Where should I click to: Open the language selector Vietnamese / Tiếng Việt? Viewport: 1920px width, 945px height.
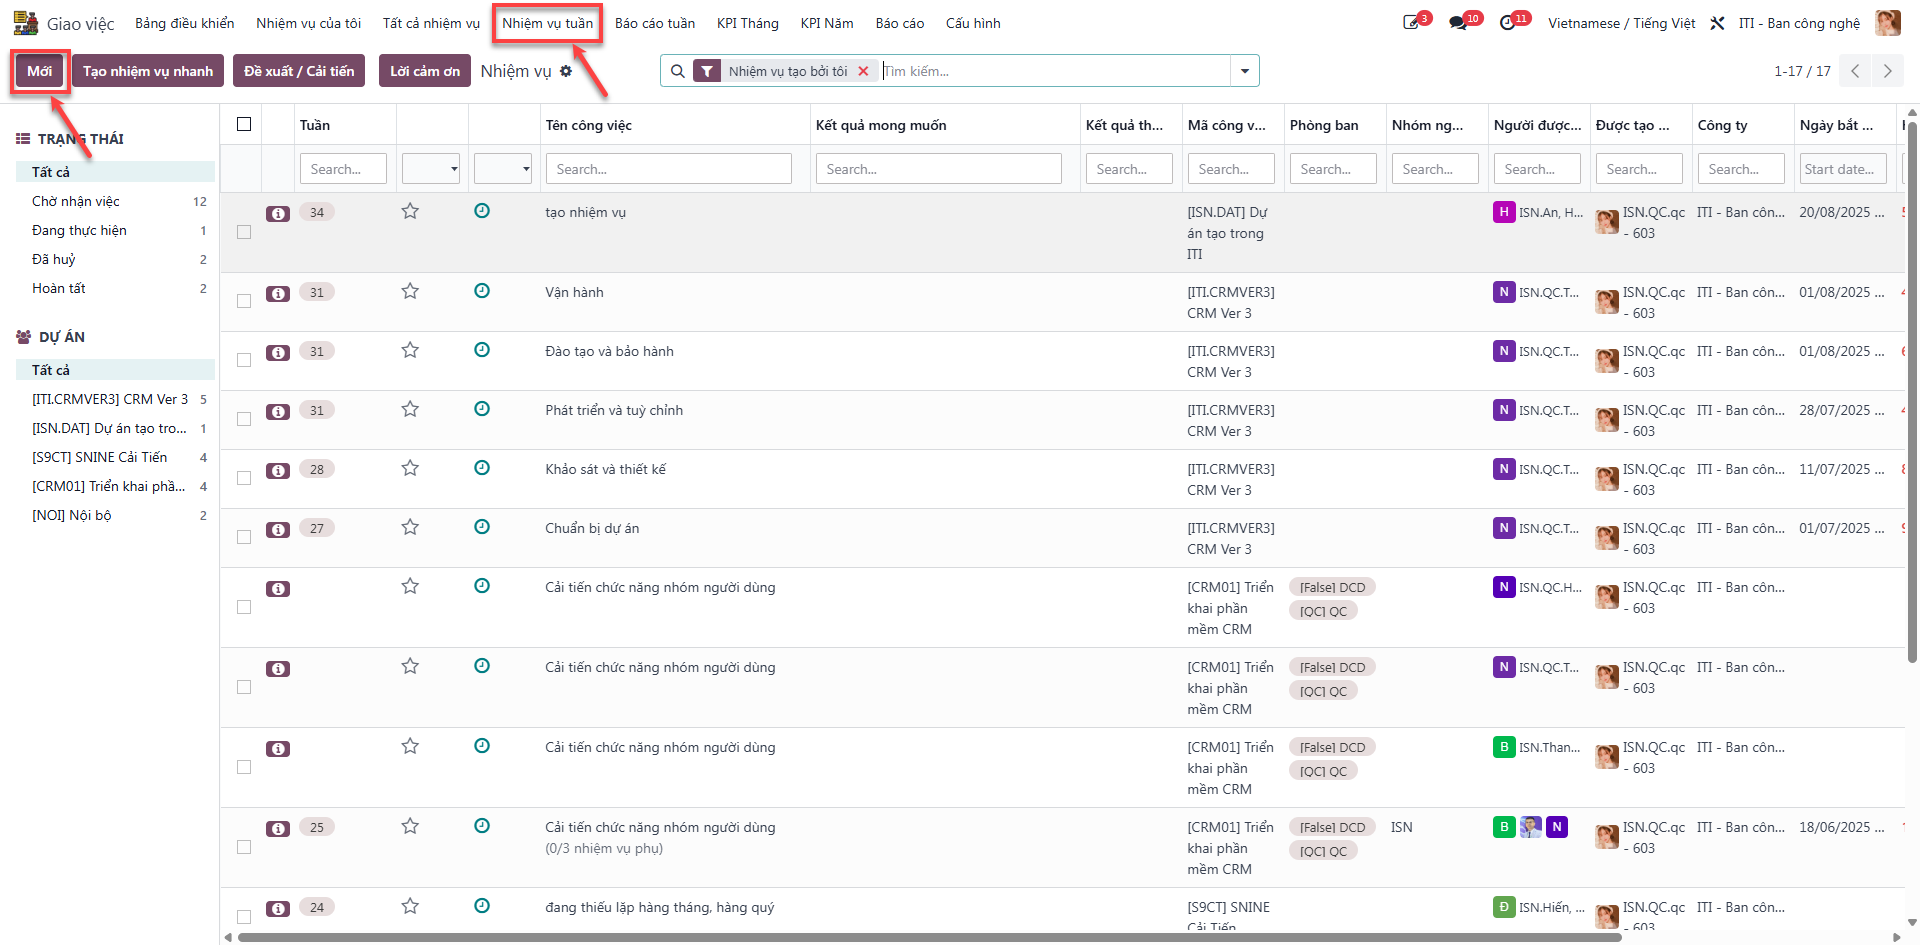point(1621,23)
